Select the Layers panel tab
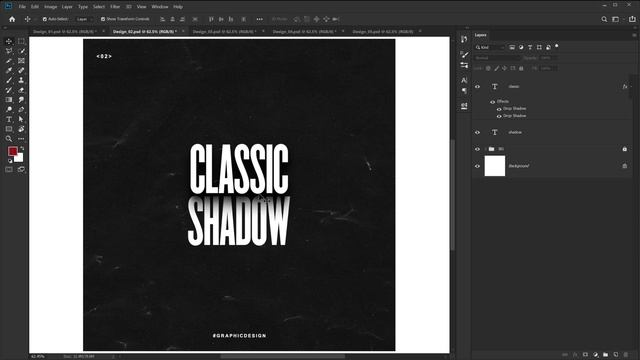The image size is (640, 360). point(480,35)
